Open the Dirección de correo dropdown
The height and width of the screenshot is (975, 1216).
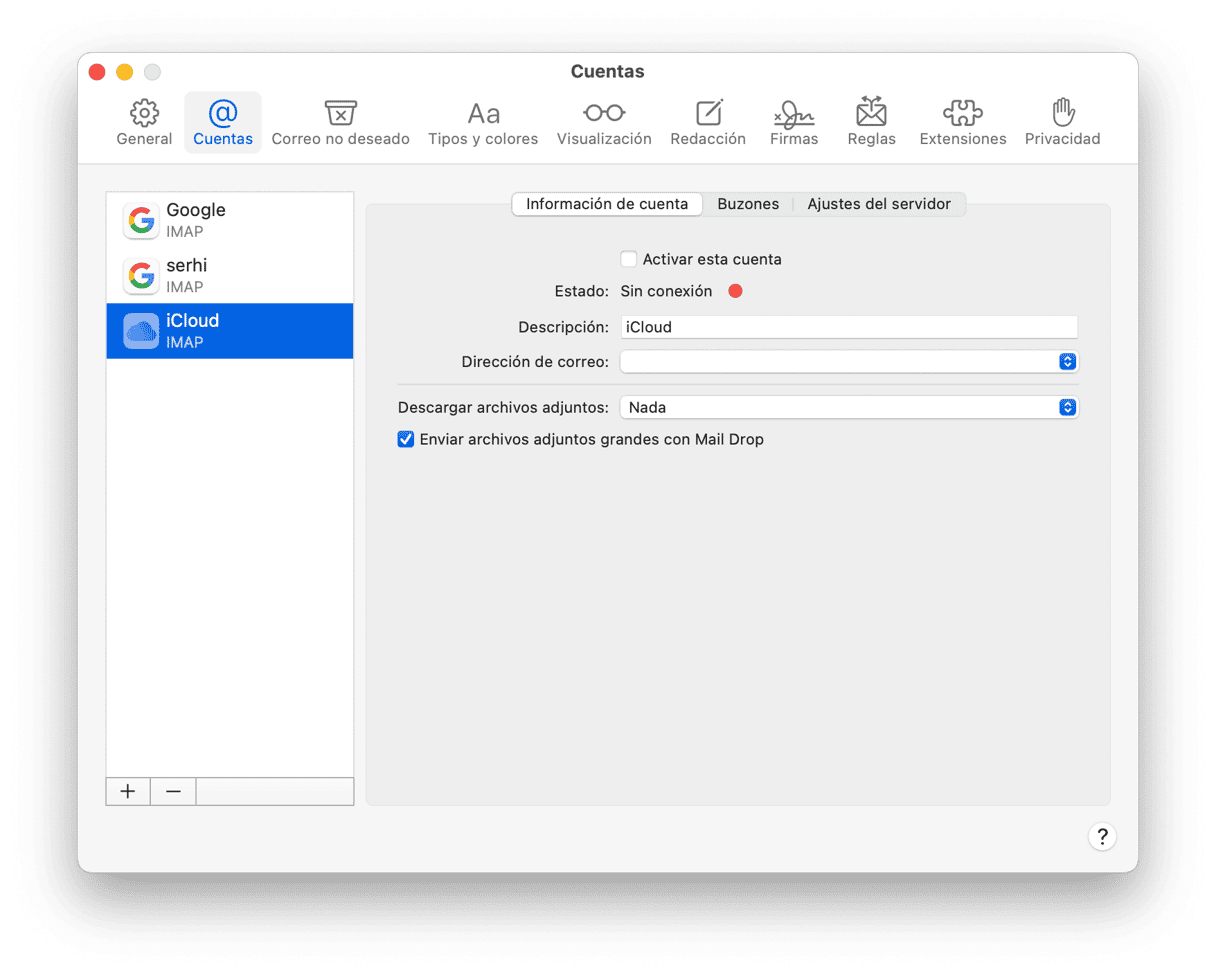849,361
